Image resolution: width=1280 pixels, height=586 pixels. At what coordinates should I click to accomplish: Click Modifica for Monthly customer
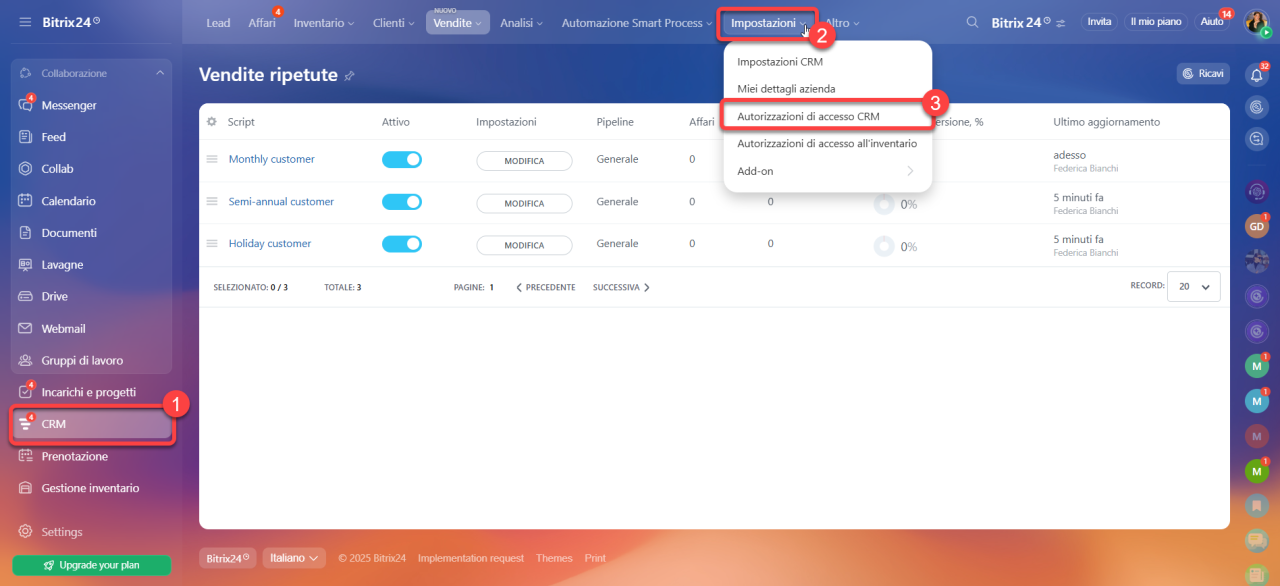click(x=524, y=161)
